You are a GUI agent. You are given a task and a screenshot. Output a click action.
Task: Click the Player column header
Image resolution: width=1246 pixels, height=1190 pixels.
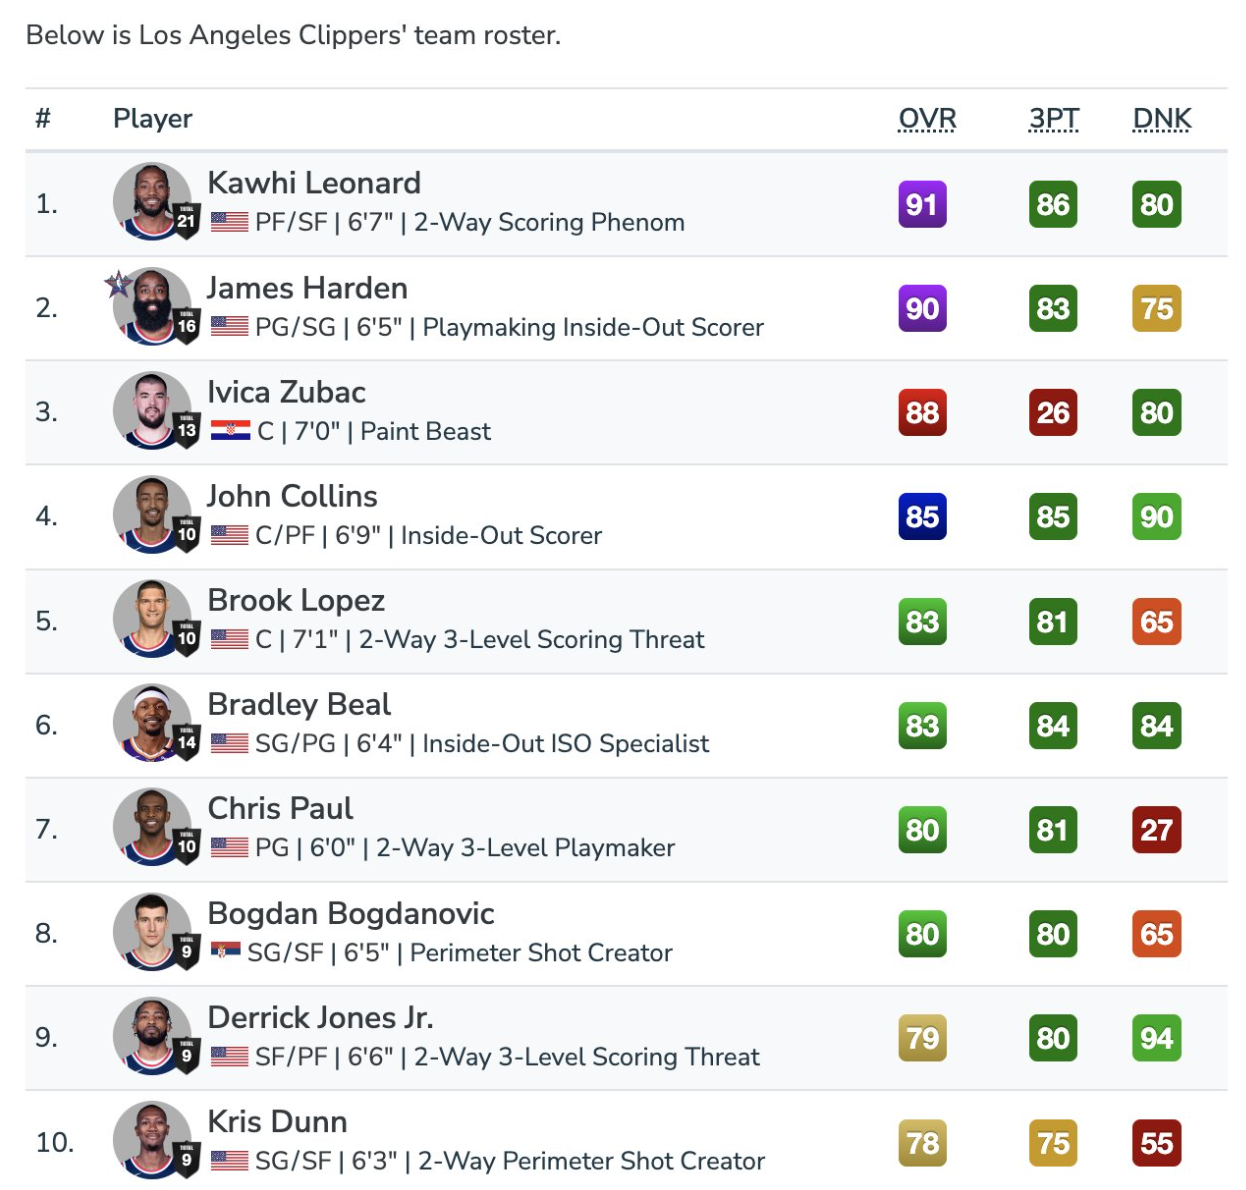coord(153,119)
